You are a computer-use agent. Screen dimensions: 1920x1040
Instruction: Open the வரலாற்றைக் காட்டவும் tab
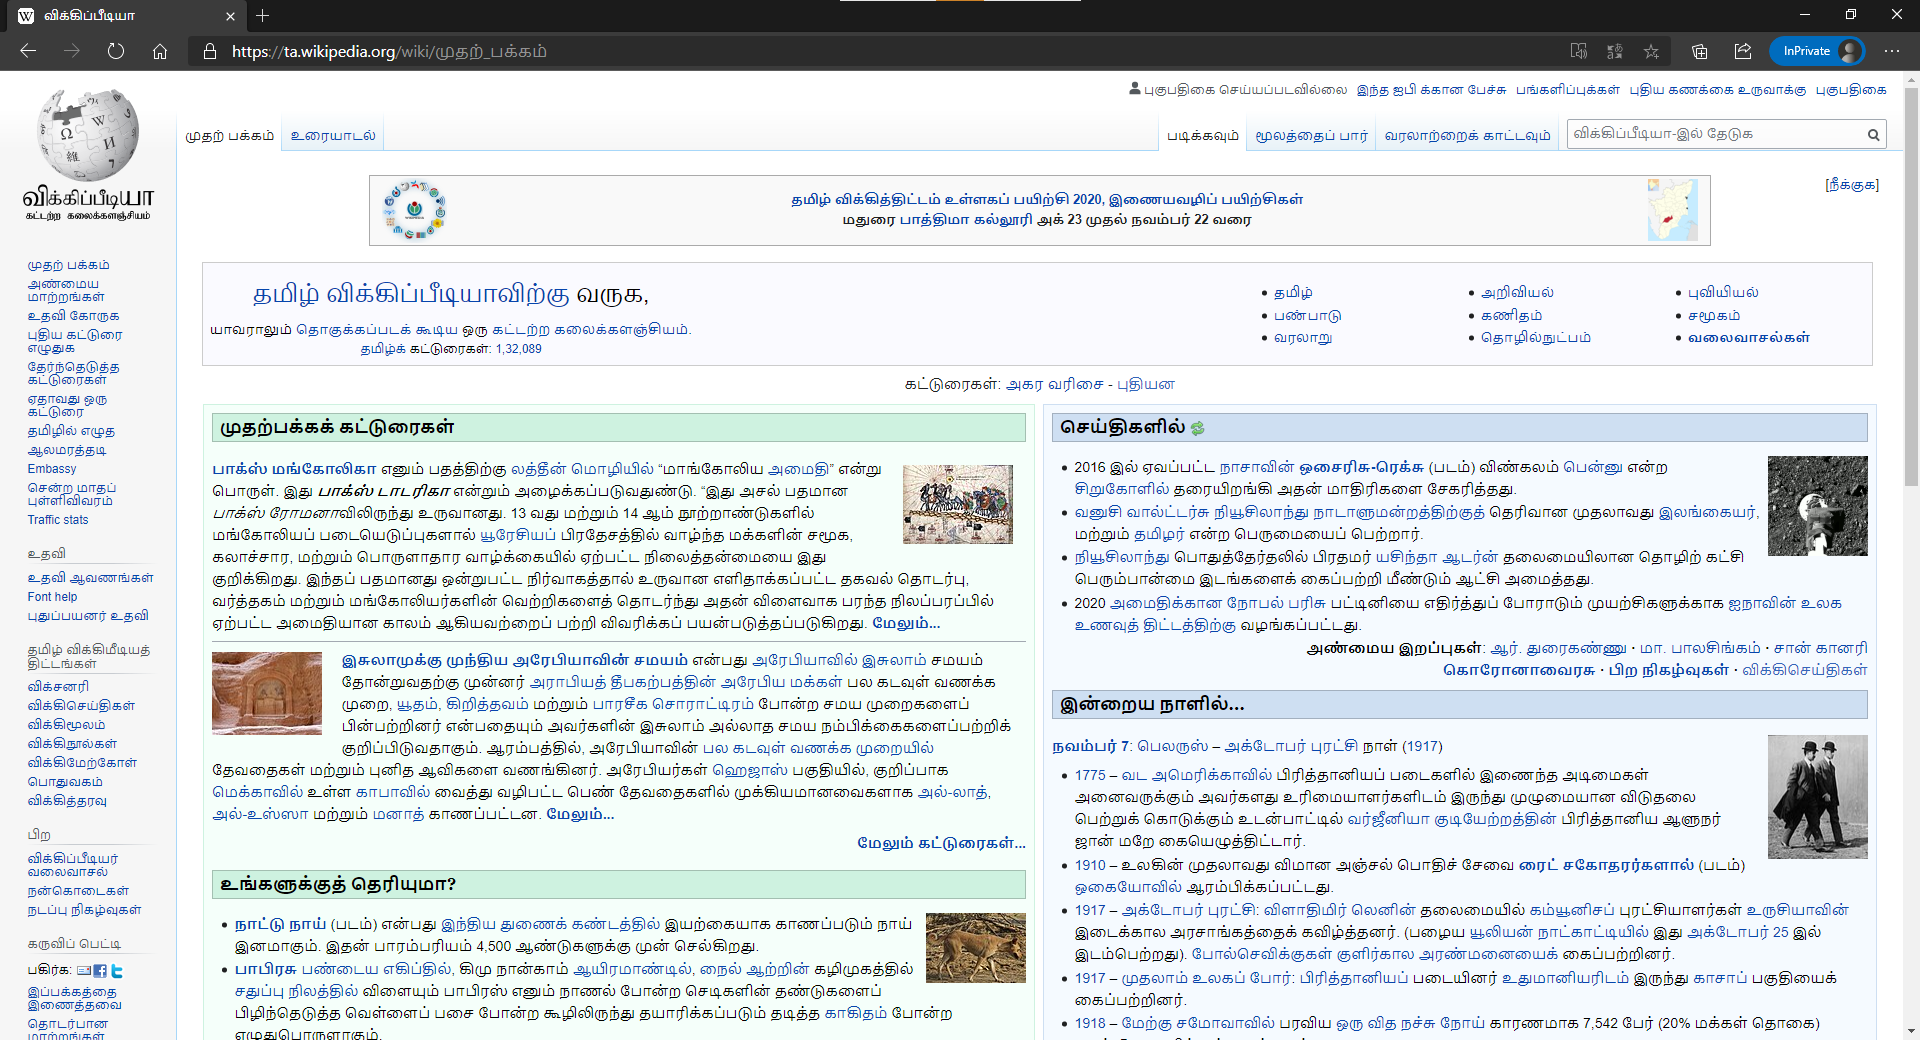[1467, 136]
